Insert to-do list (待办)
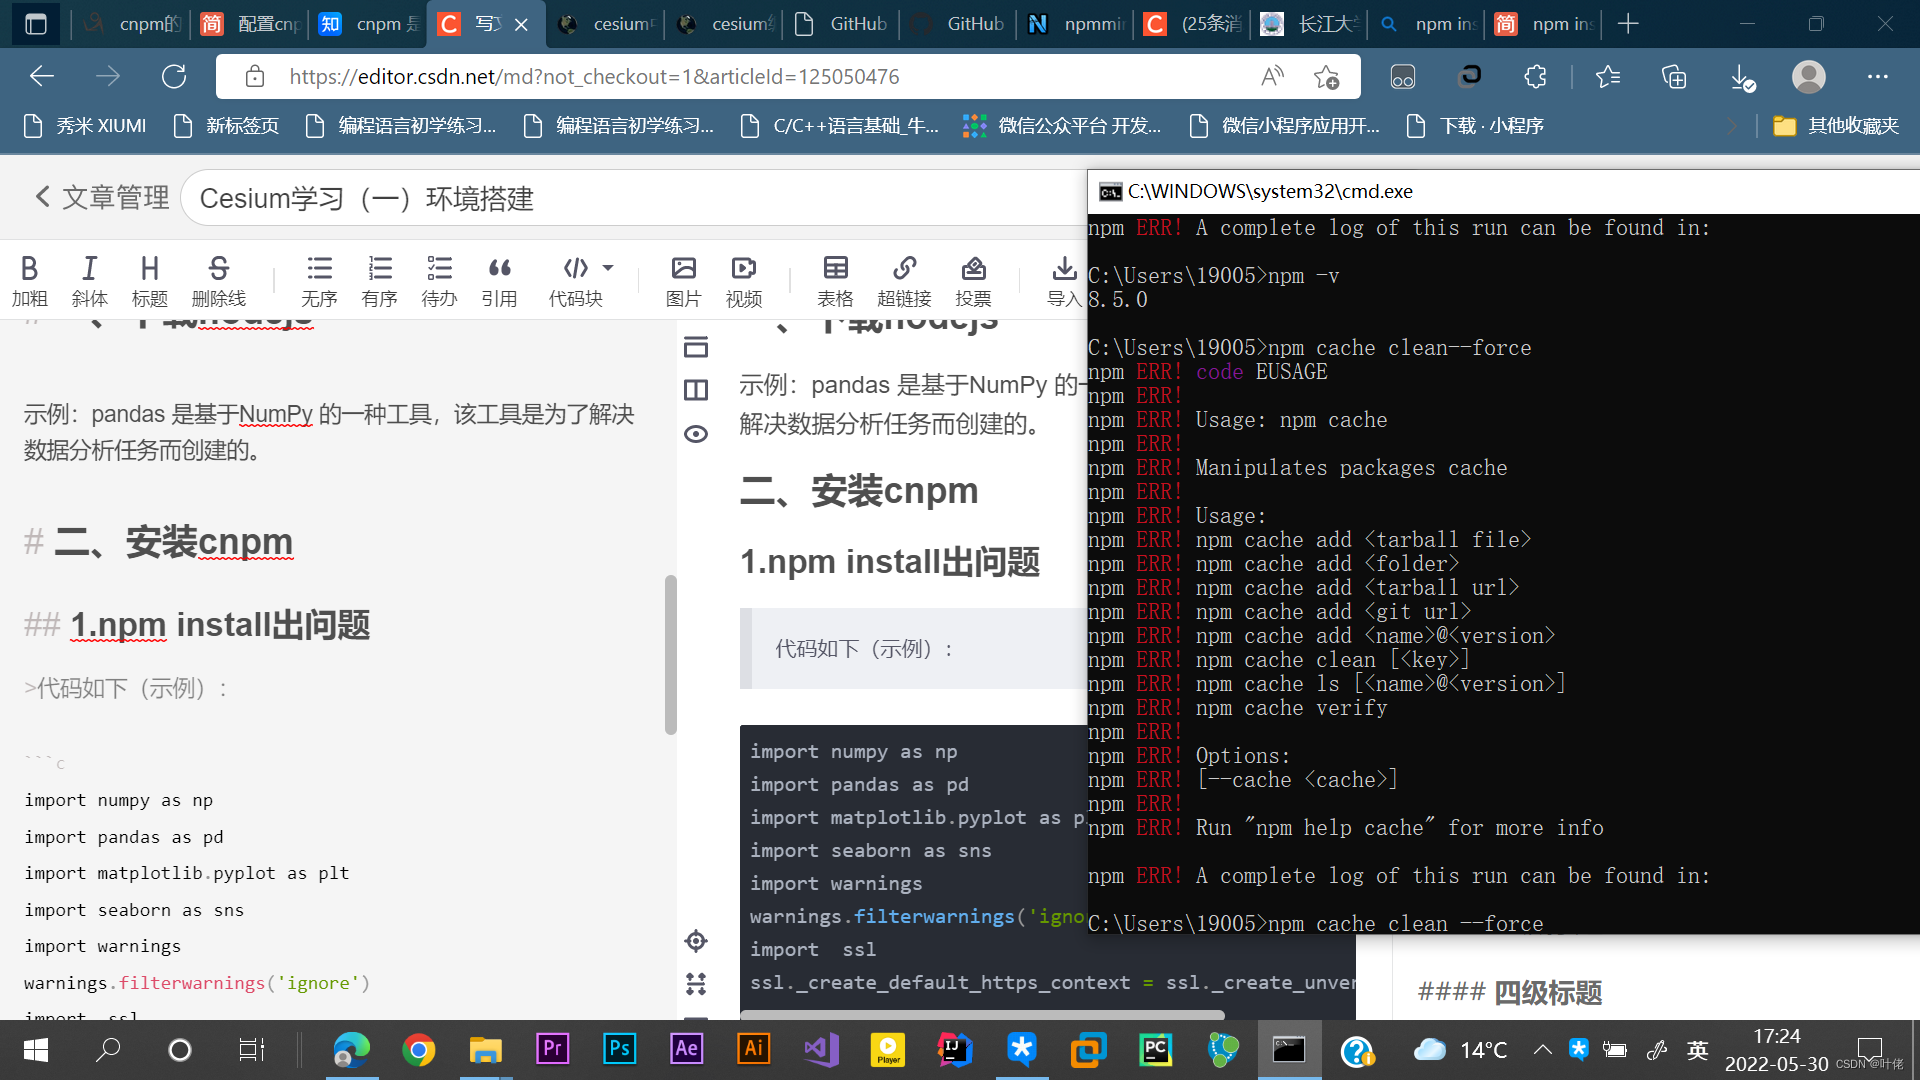Image resolution: width=1920 pixels, height=1080 pixels. (x=439, y=280)
